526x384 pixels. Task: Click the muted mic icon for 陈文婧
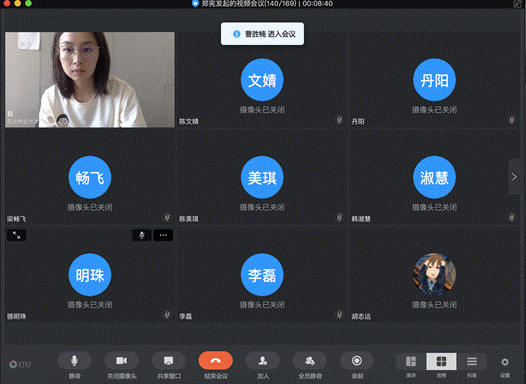tap(339, 120)
